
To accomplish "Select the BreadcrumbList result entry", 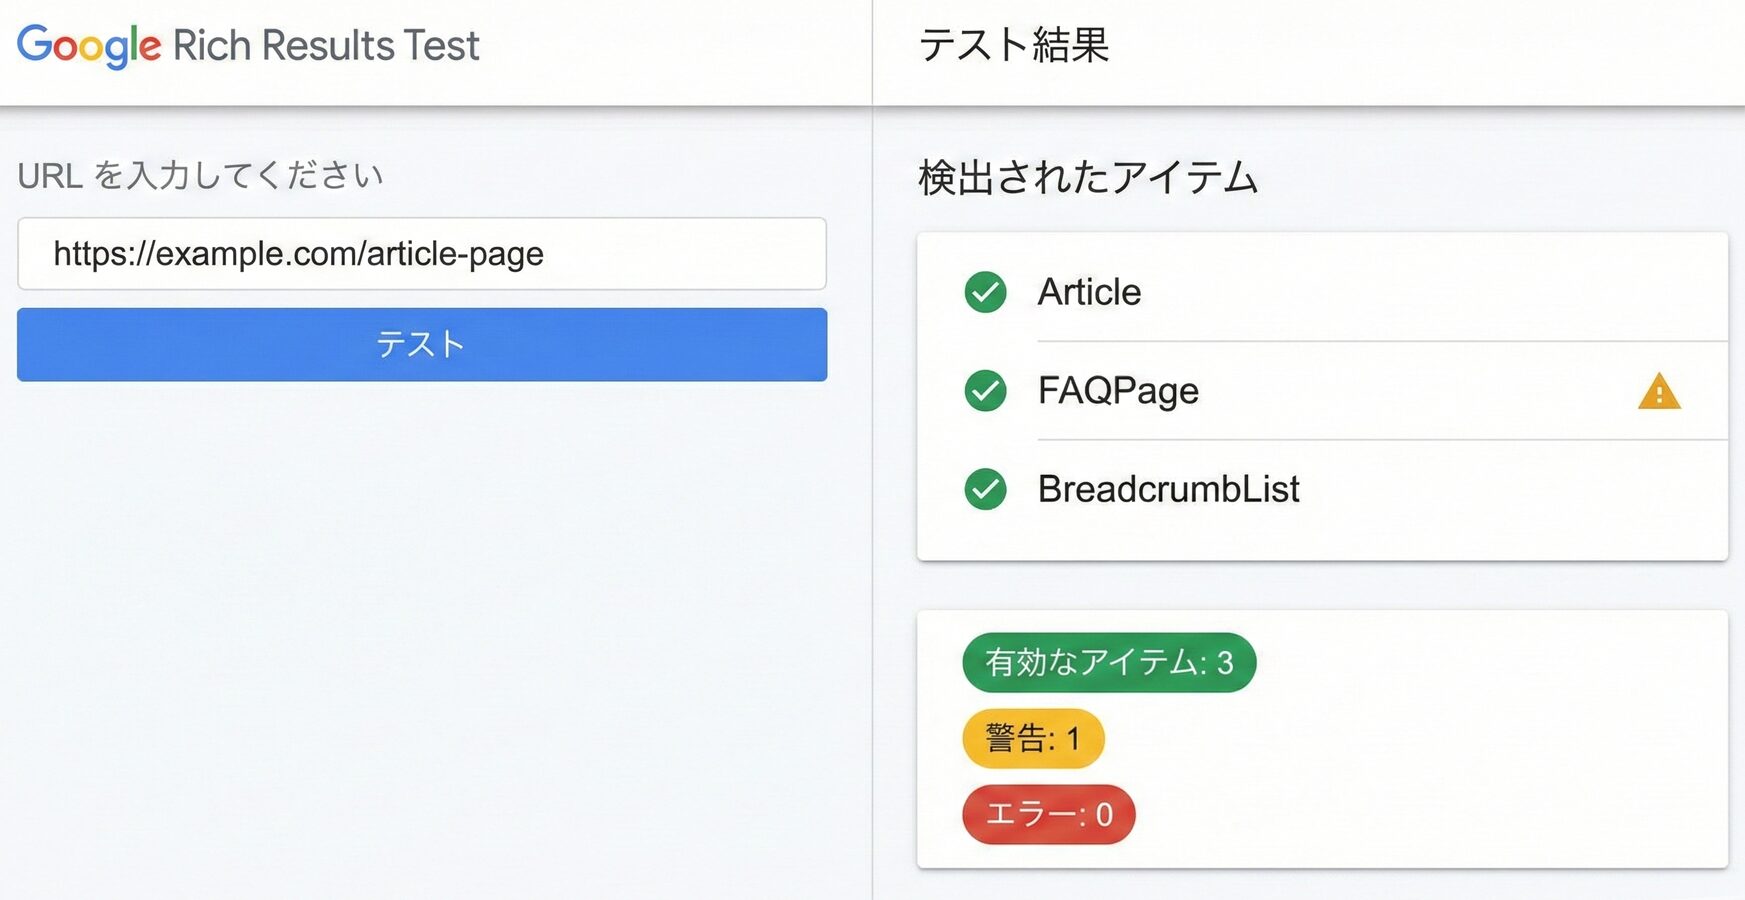I will point(1167,489).
